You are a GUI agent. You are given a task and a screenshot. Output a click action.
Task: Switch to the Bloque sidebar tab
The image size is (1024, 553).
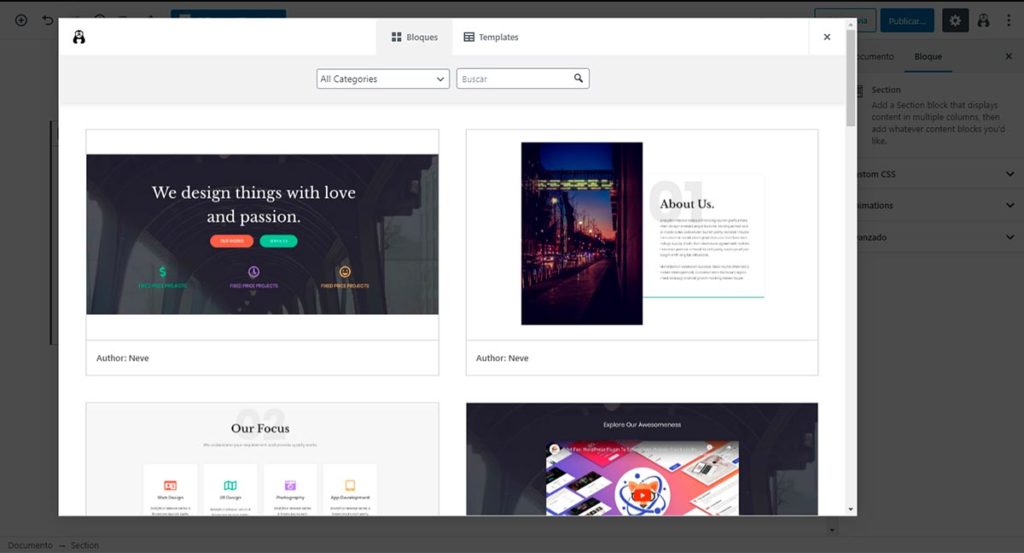coord(928,57)
